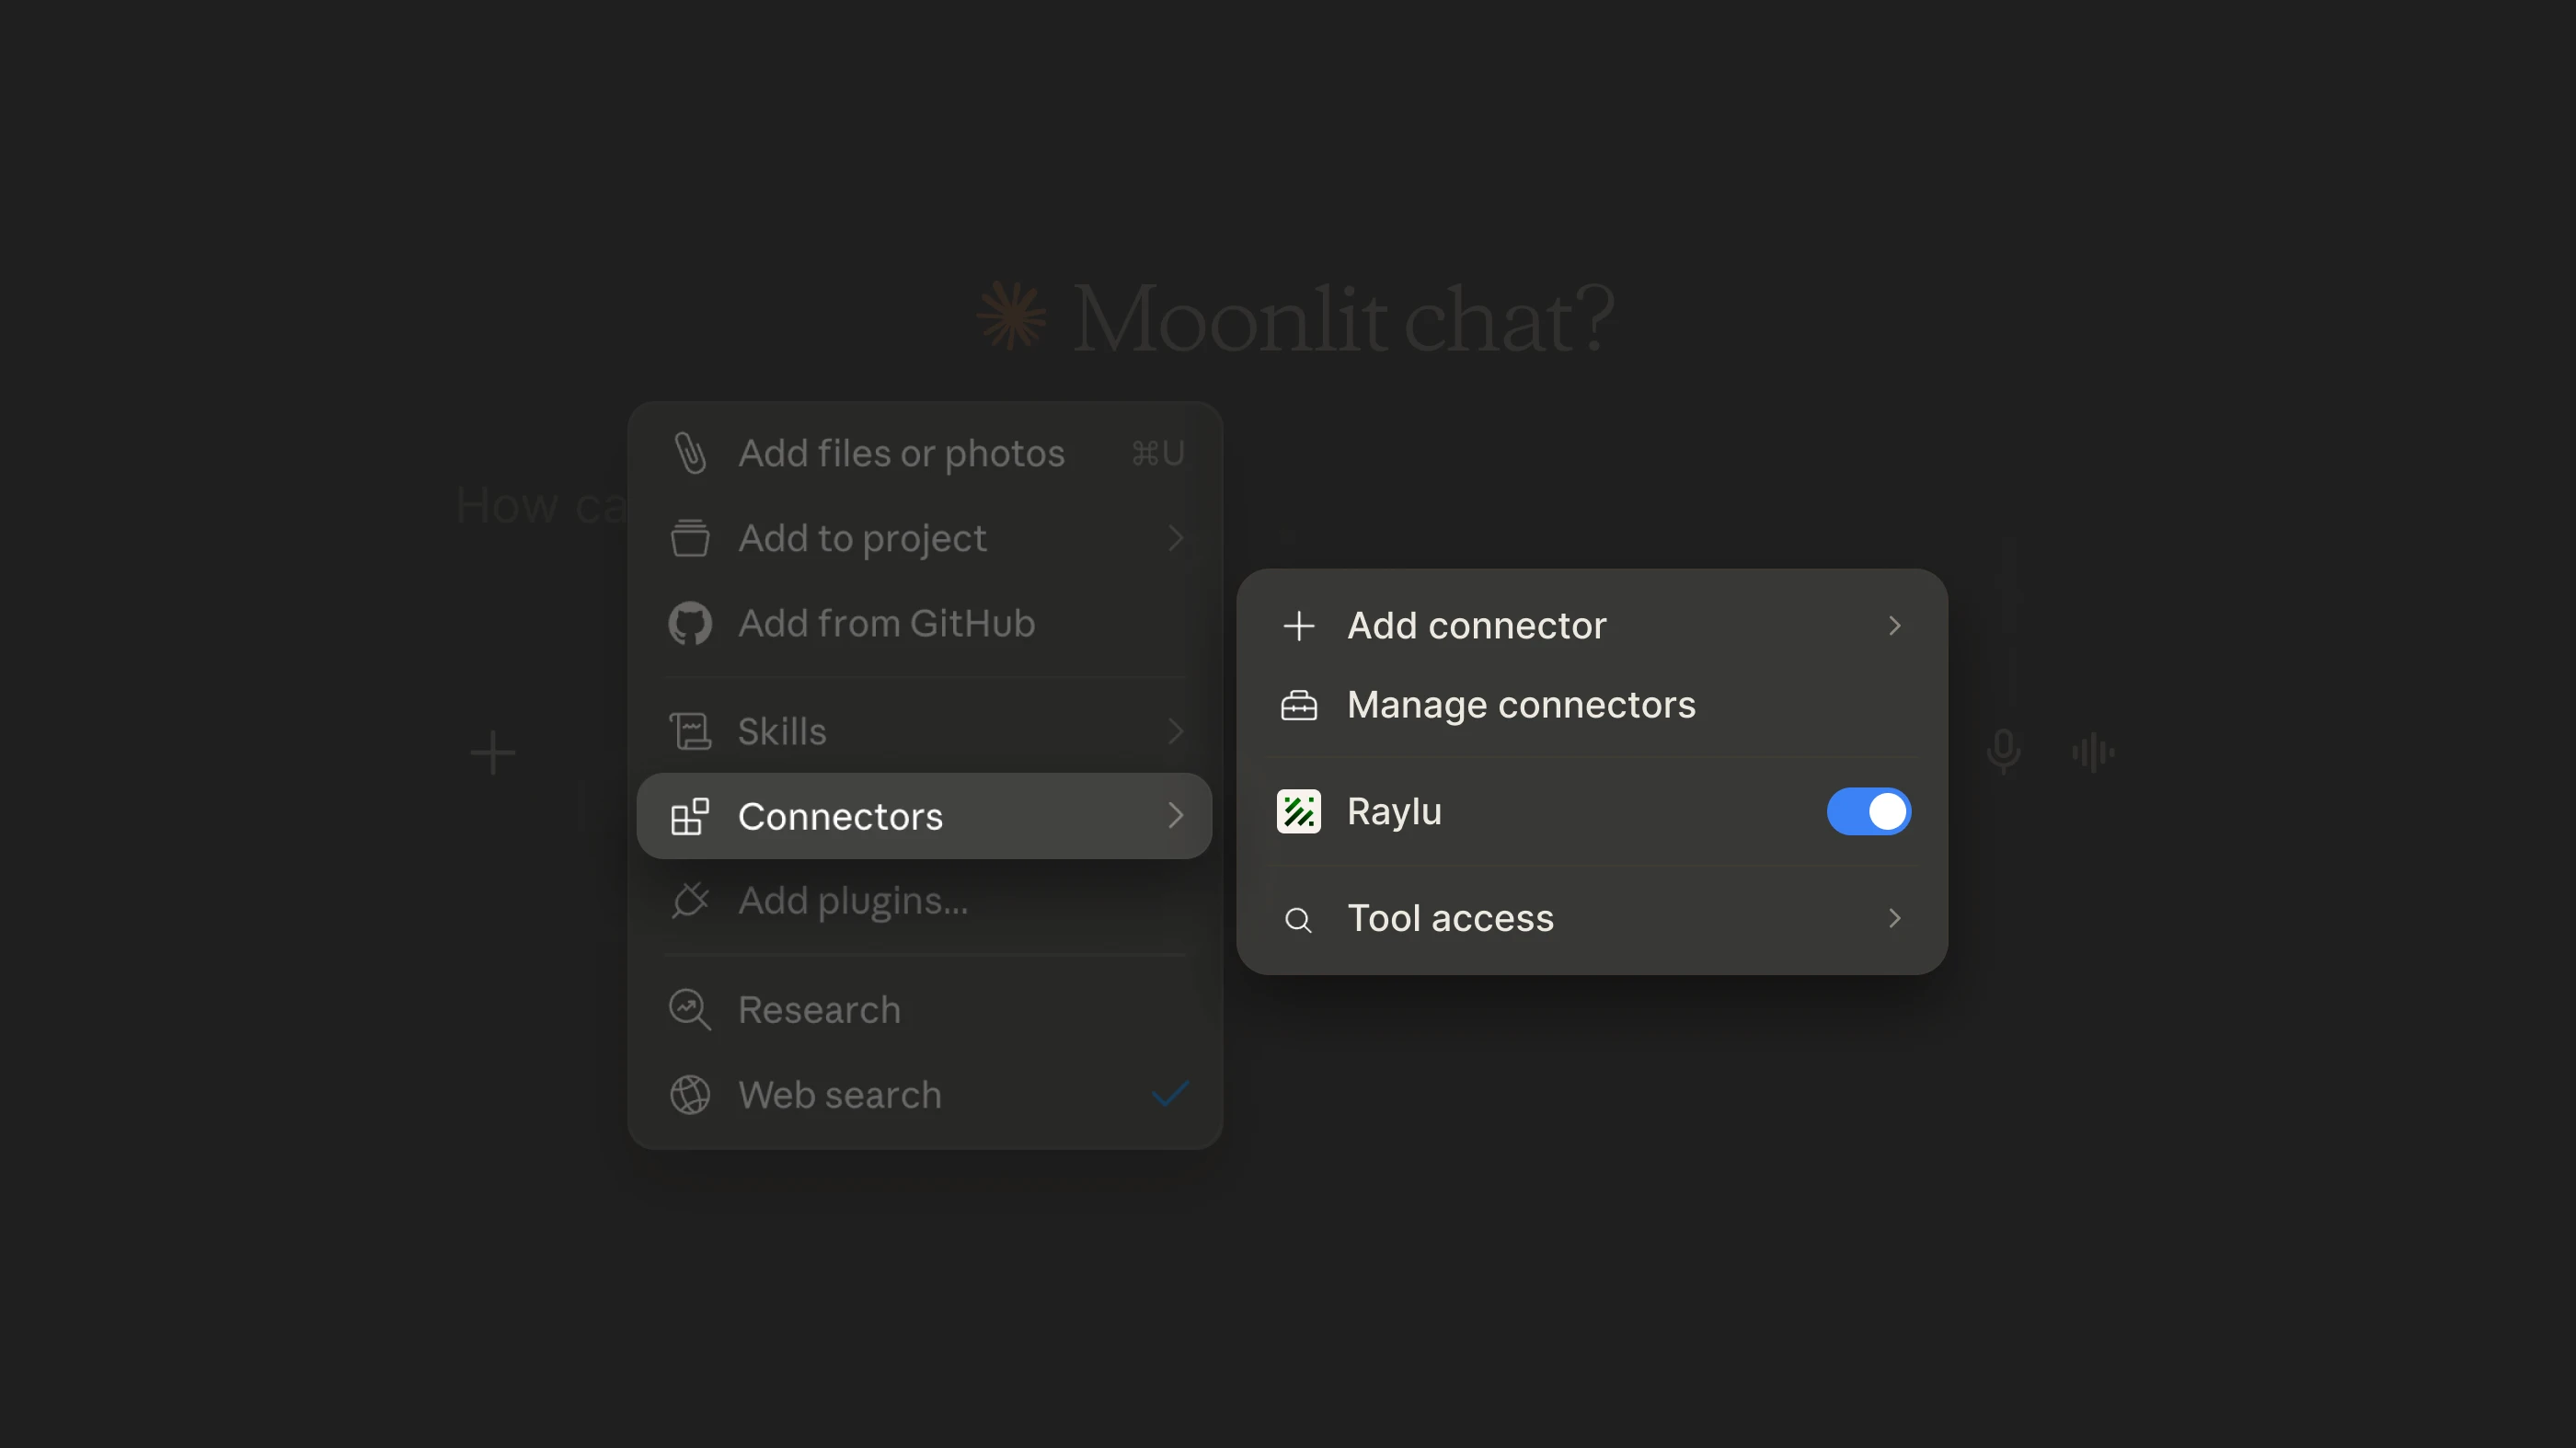The height and width of the screenshot is (1448, 2576).
Task: Open the Connectors menu item
Action: (924, 816)
